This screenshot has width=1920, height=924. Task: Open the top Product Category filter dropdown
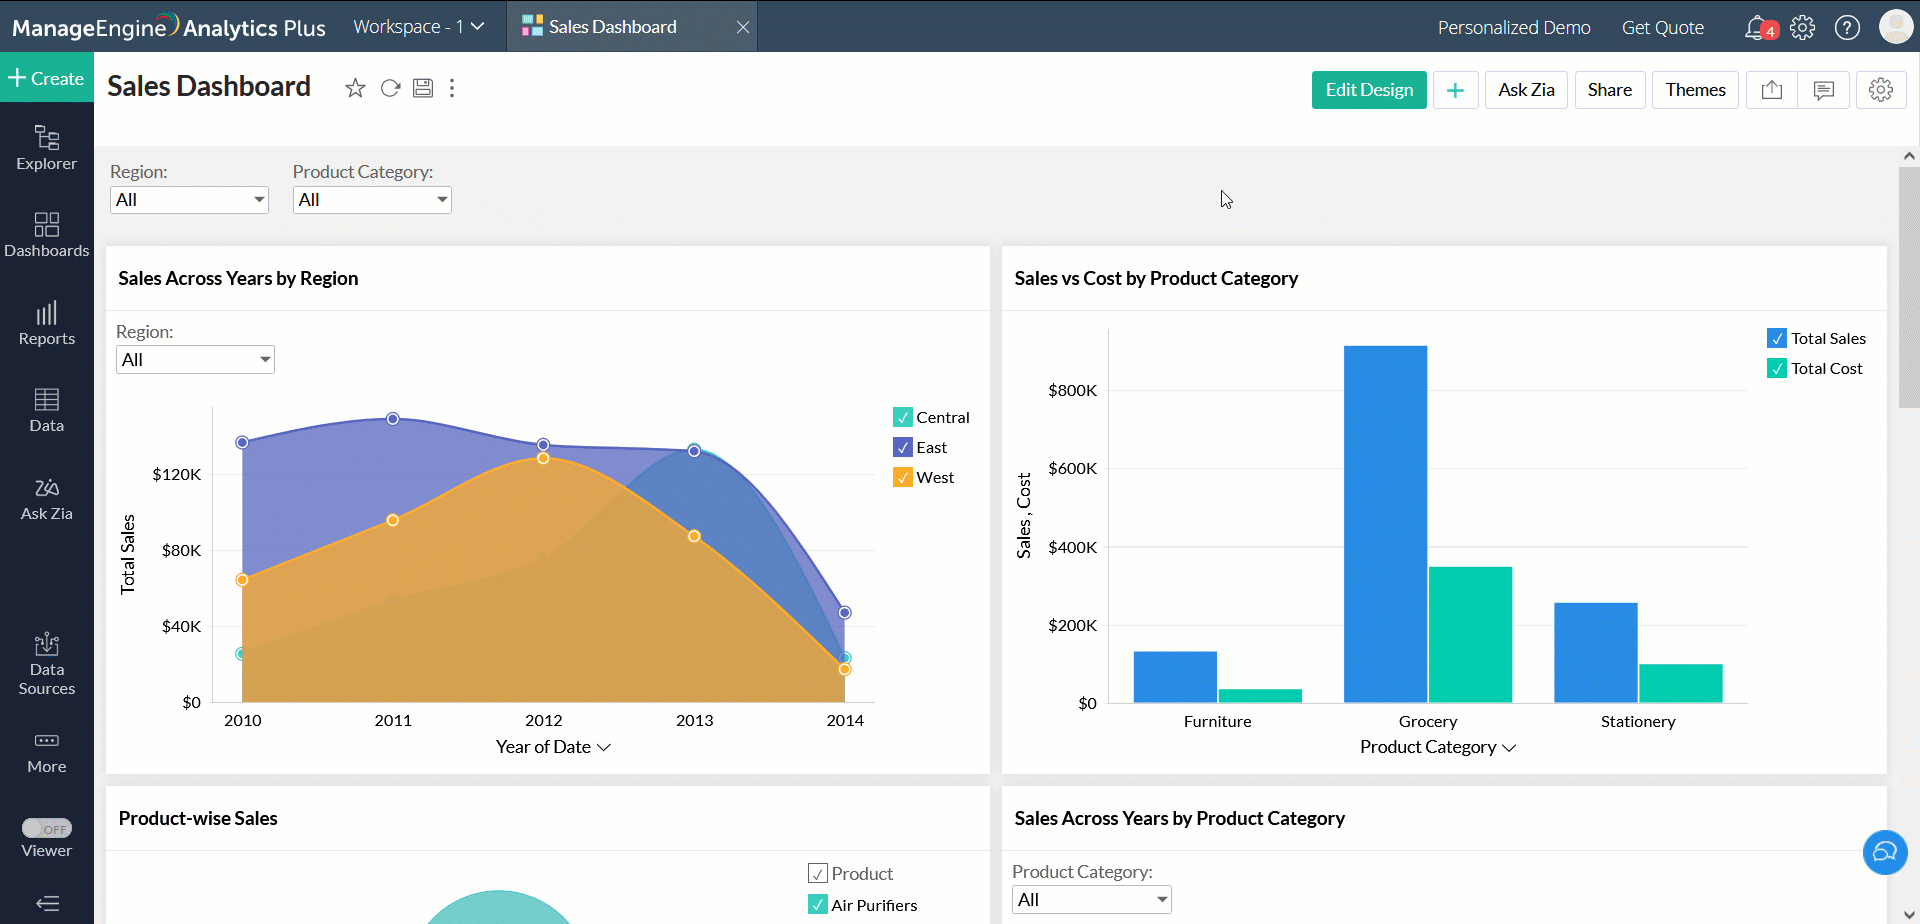372,200
